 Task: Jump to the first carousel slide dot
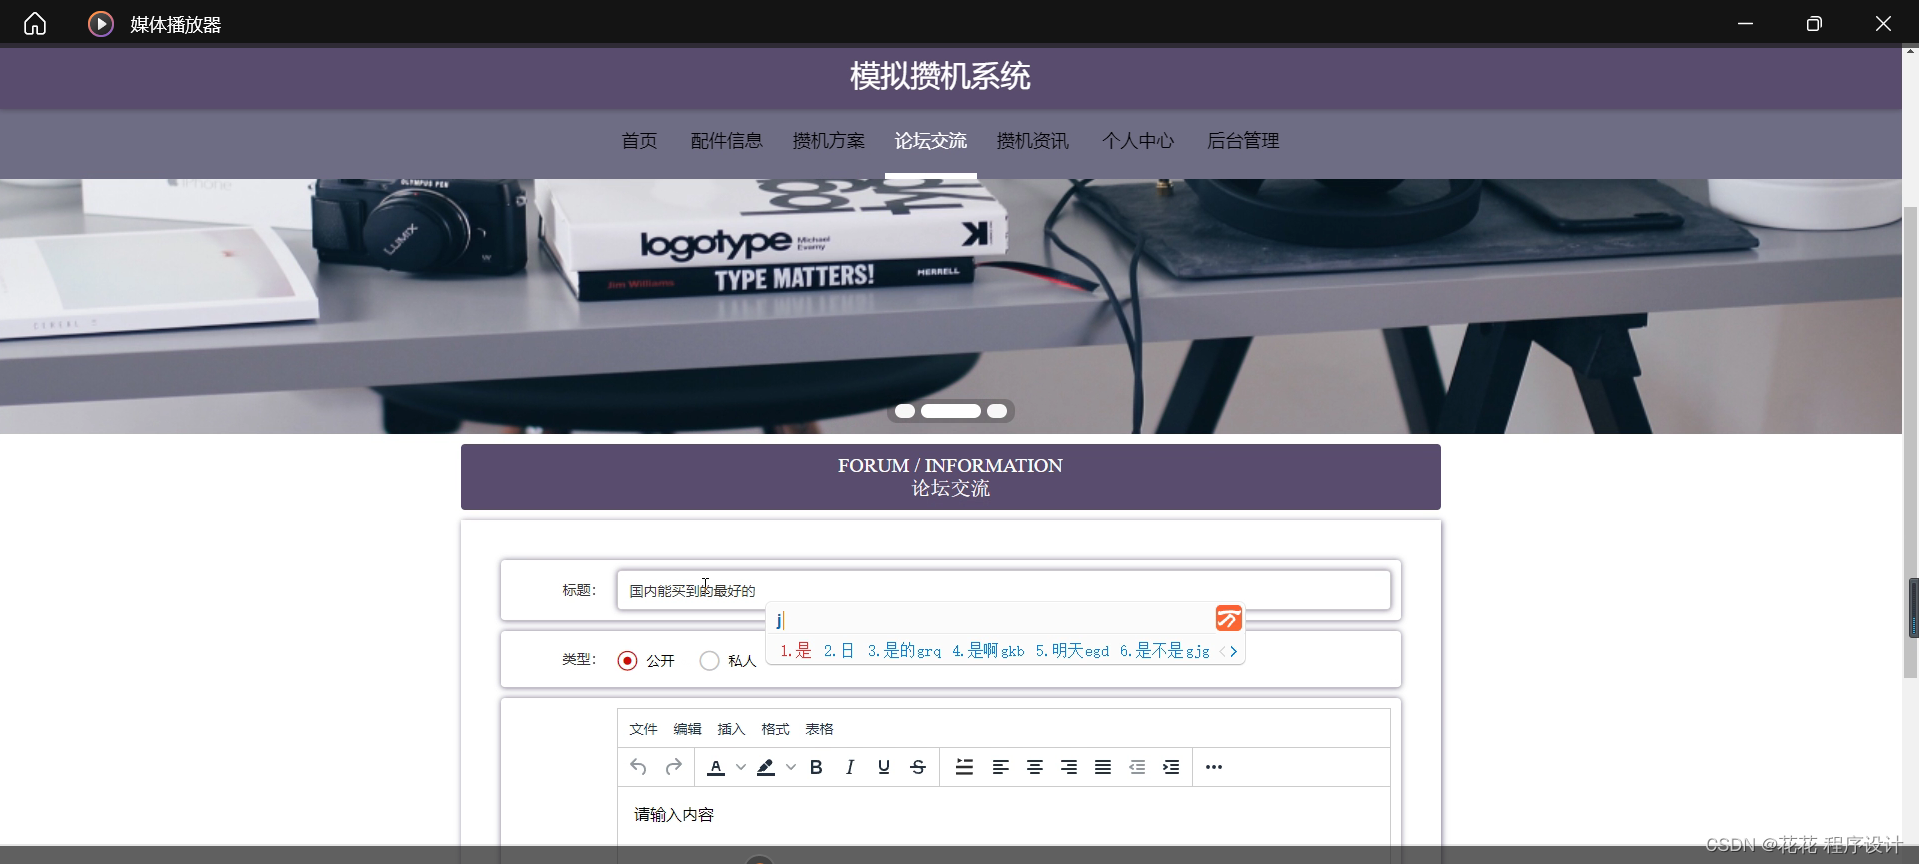pyautogui.click(x=905, y=411)
